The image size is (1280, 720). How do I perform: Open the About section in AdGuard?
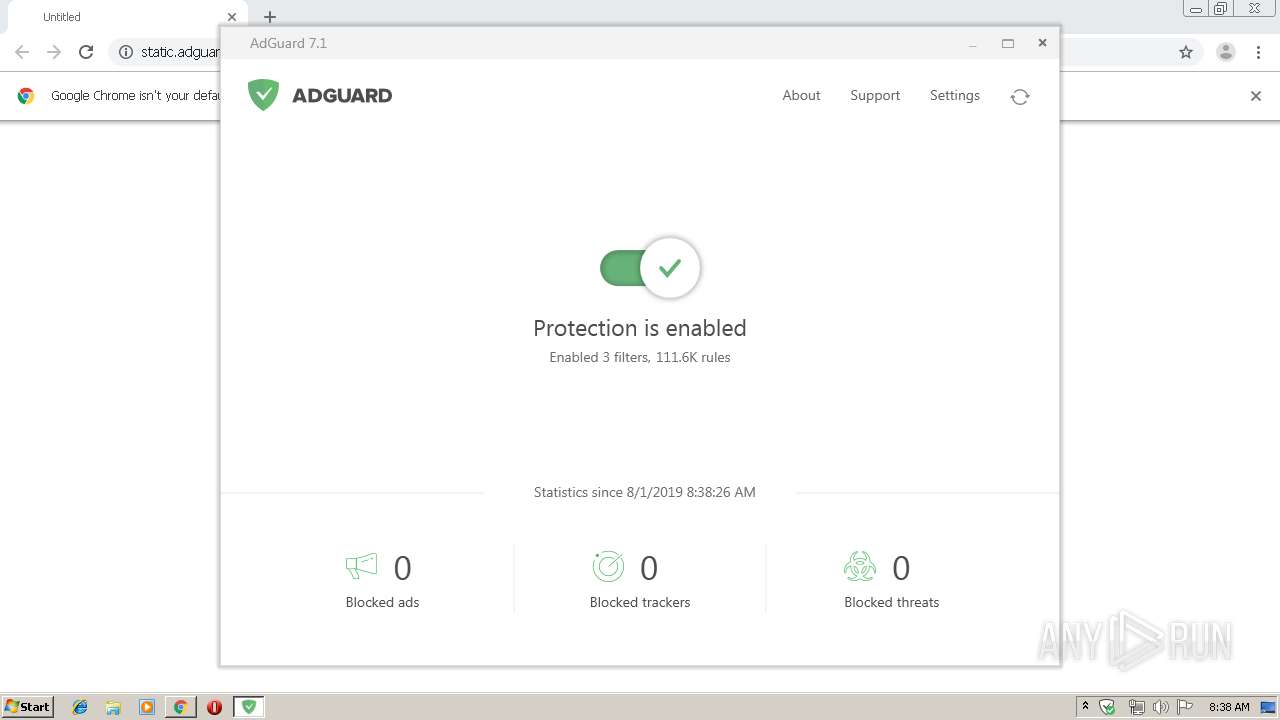pos(801,95)
